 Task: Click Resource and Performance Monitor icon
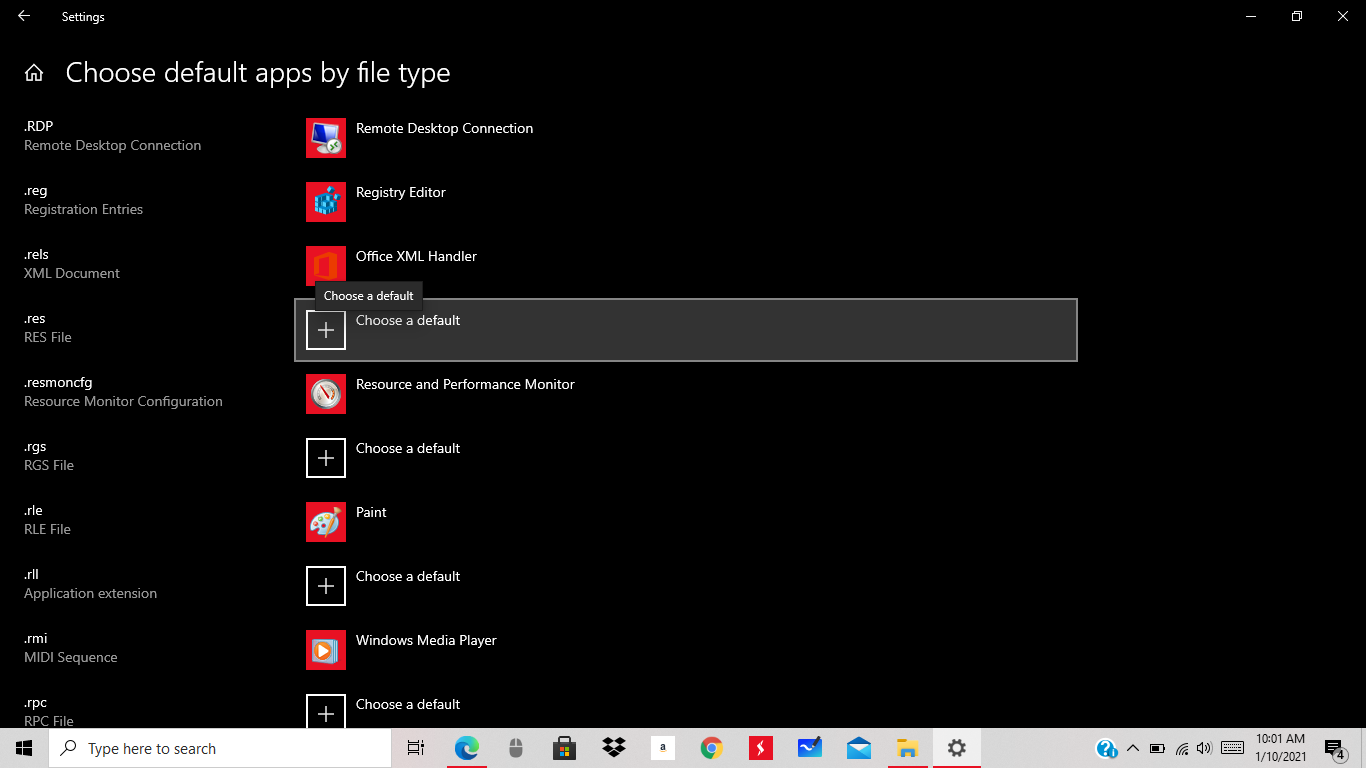326,394
